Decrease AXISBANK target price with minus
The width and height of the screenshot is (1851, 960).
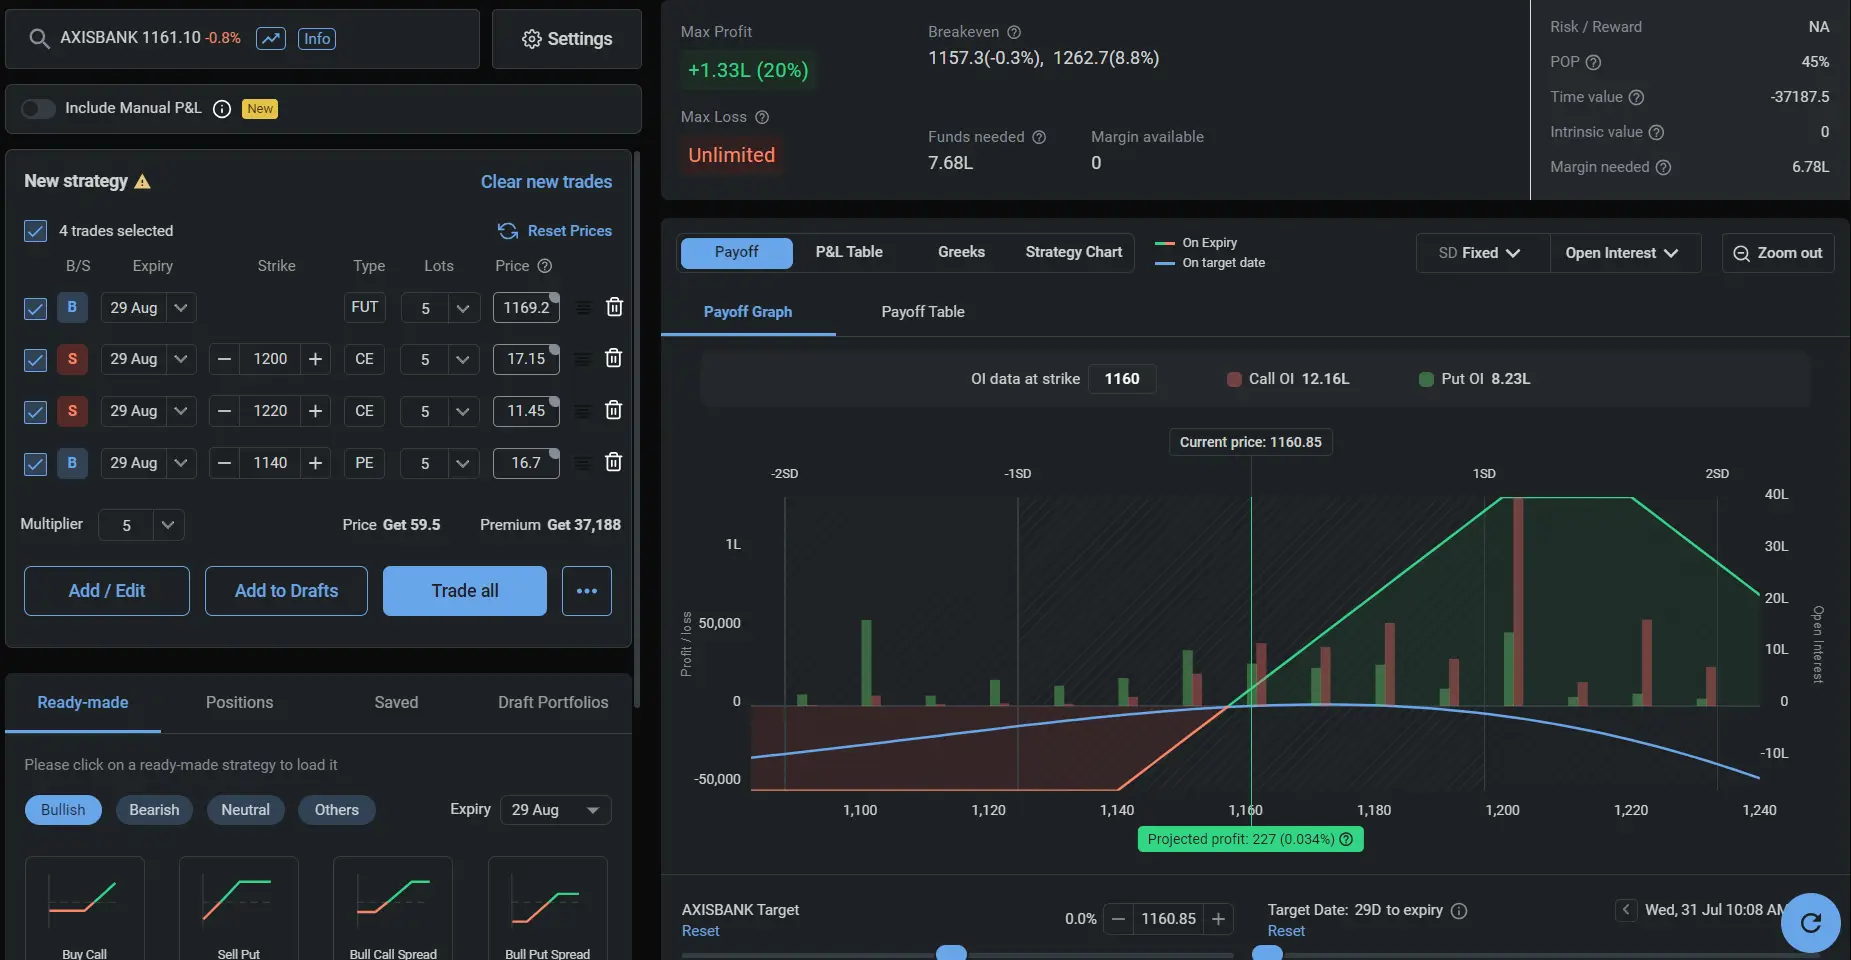pos(1118,919)
